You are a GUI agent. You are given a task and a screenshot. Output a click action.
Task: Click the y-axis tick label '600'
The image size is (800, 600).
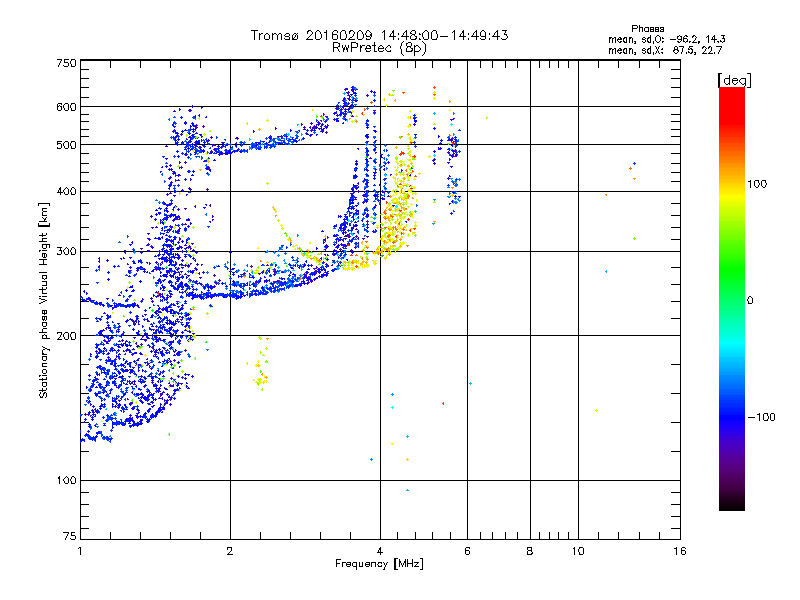(x=66, y=107)
